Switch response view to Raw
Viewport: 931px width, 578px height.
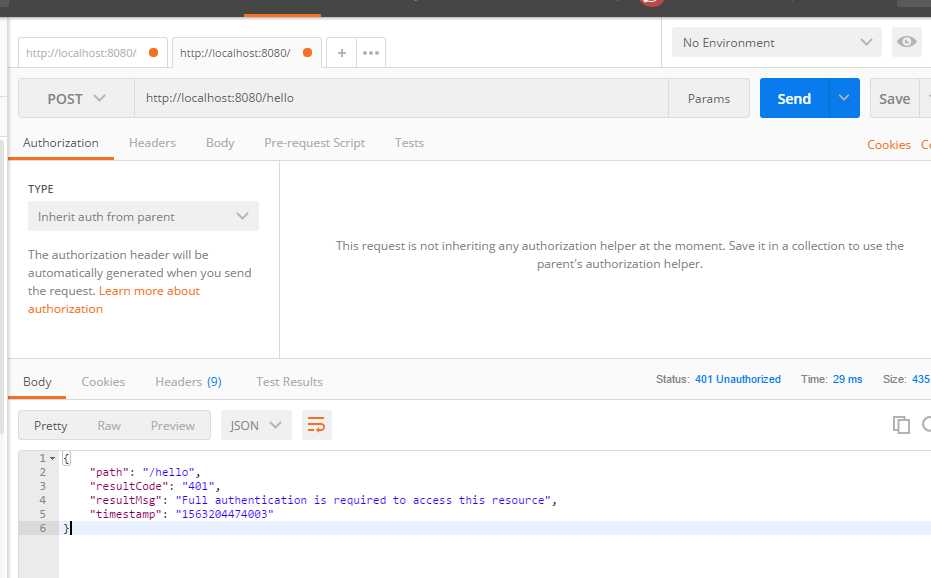coord(109,426)
